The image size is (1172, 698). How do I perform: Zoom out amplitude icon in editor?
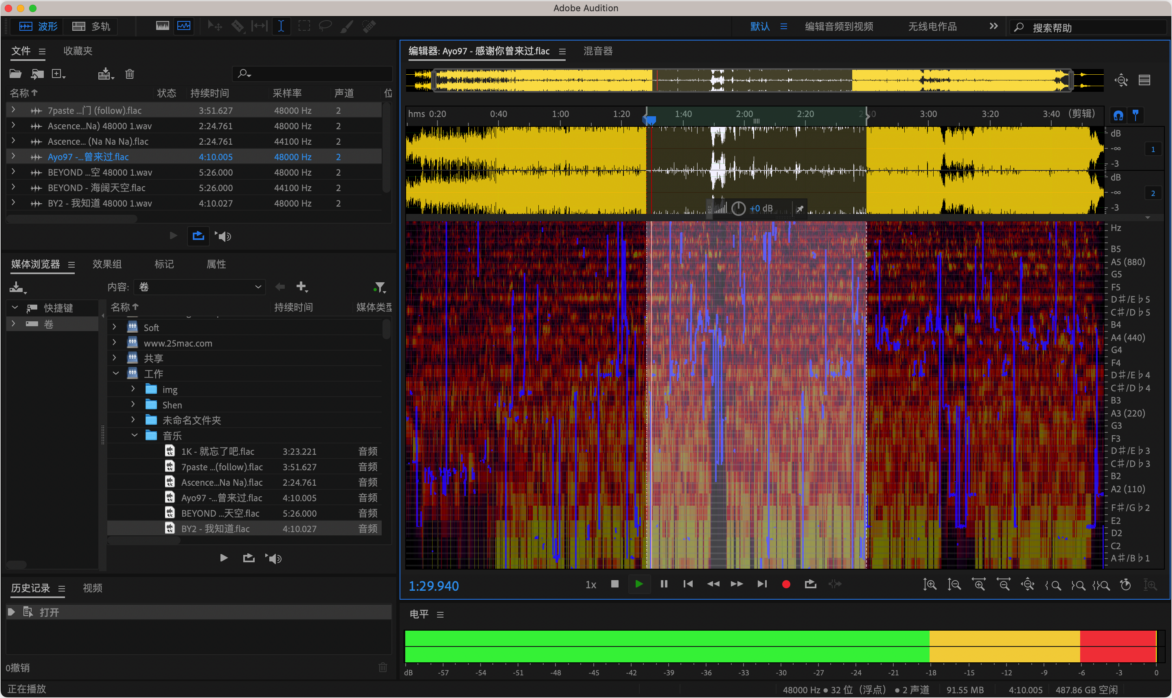coord(954,585)
